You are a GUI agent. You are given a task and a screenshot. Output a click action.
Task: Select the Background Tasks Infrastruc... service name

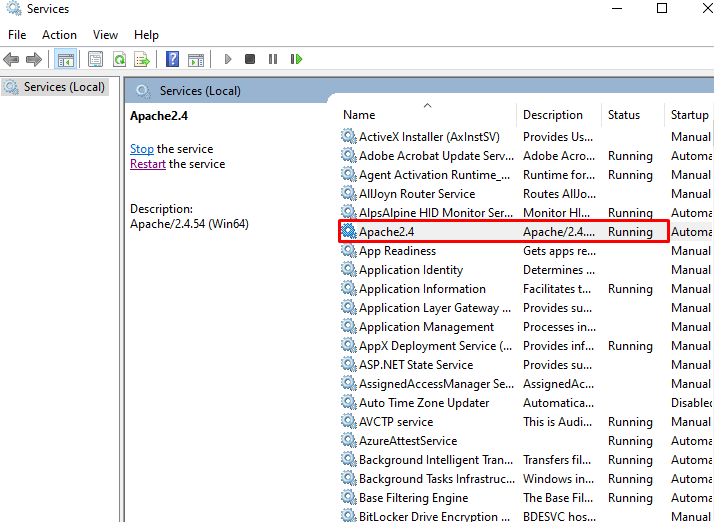click(437, 479)
